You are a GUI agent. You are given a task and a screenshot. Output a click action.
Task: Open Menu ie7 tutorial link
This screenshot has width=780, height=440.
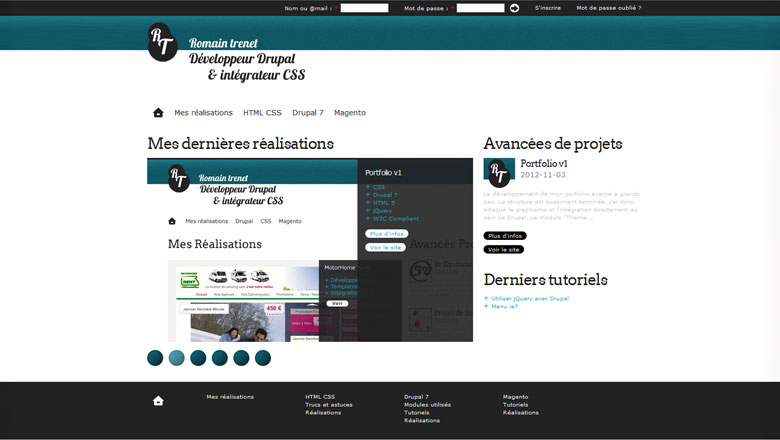tap(504, 306)
